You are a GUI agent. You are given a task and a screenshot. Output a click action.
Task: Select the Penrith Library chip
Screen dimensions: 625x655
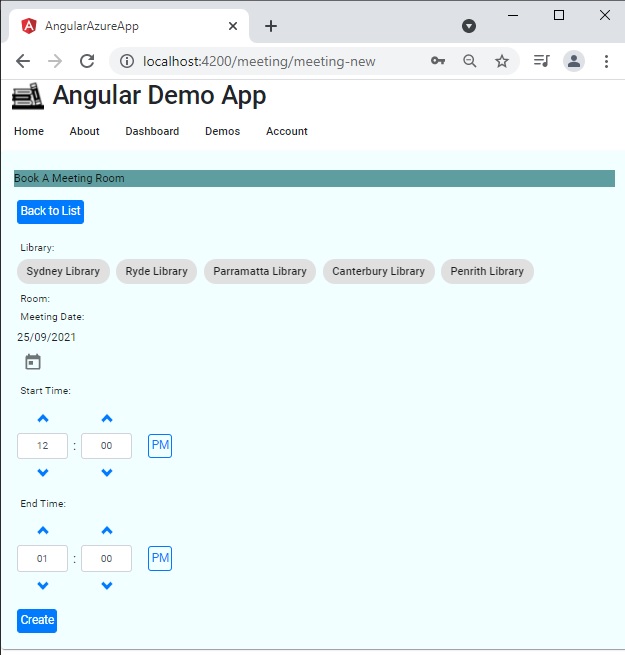pos(487,272)
